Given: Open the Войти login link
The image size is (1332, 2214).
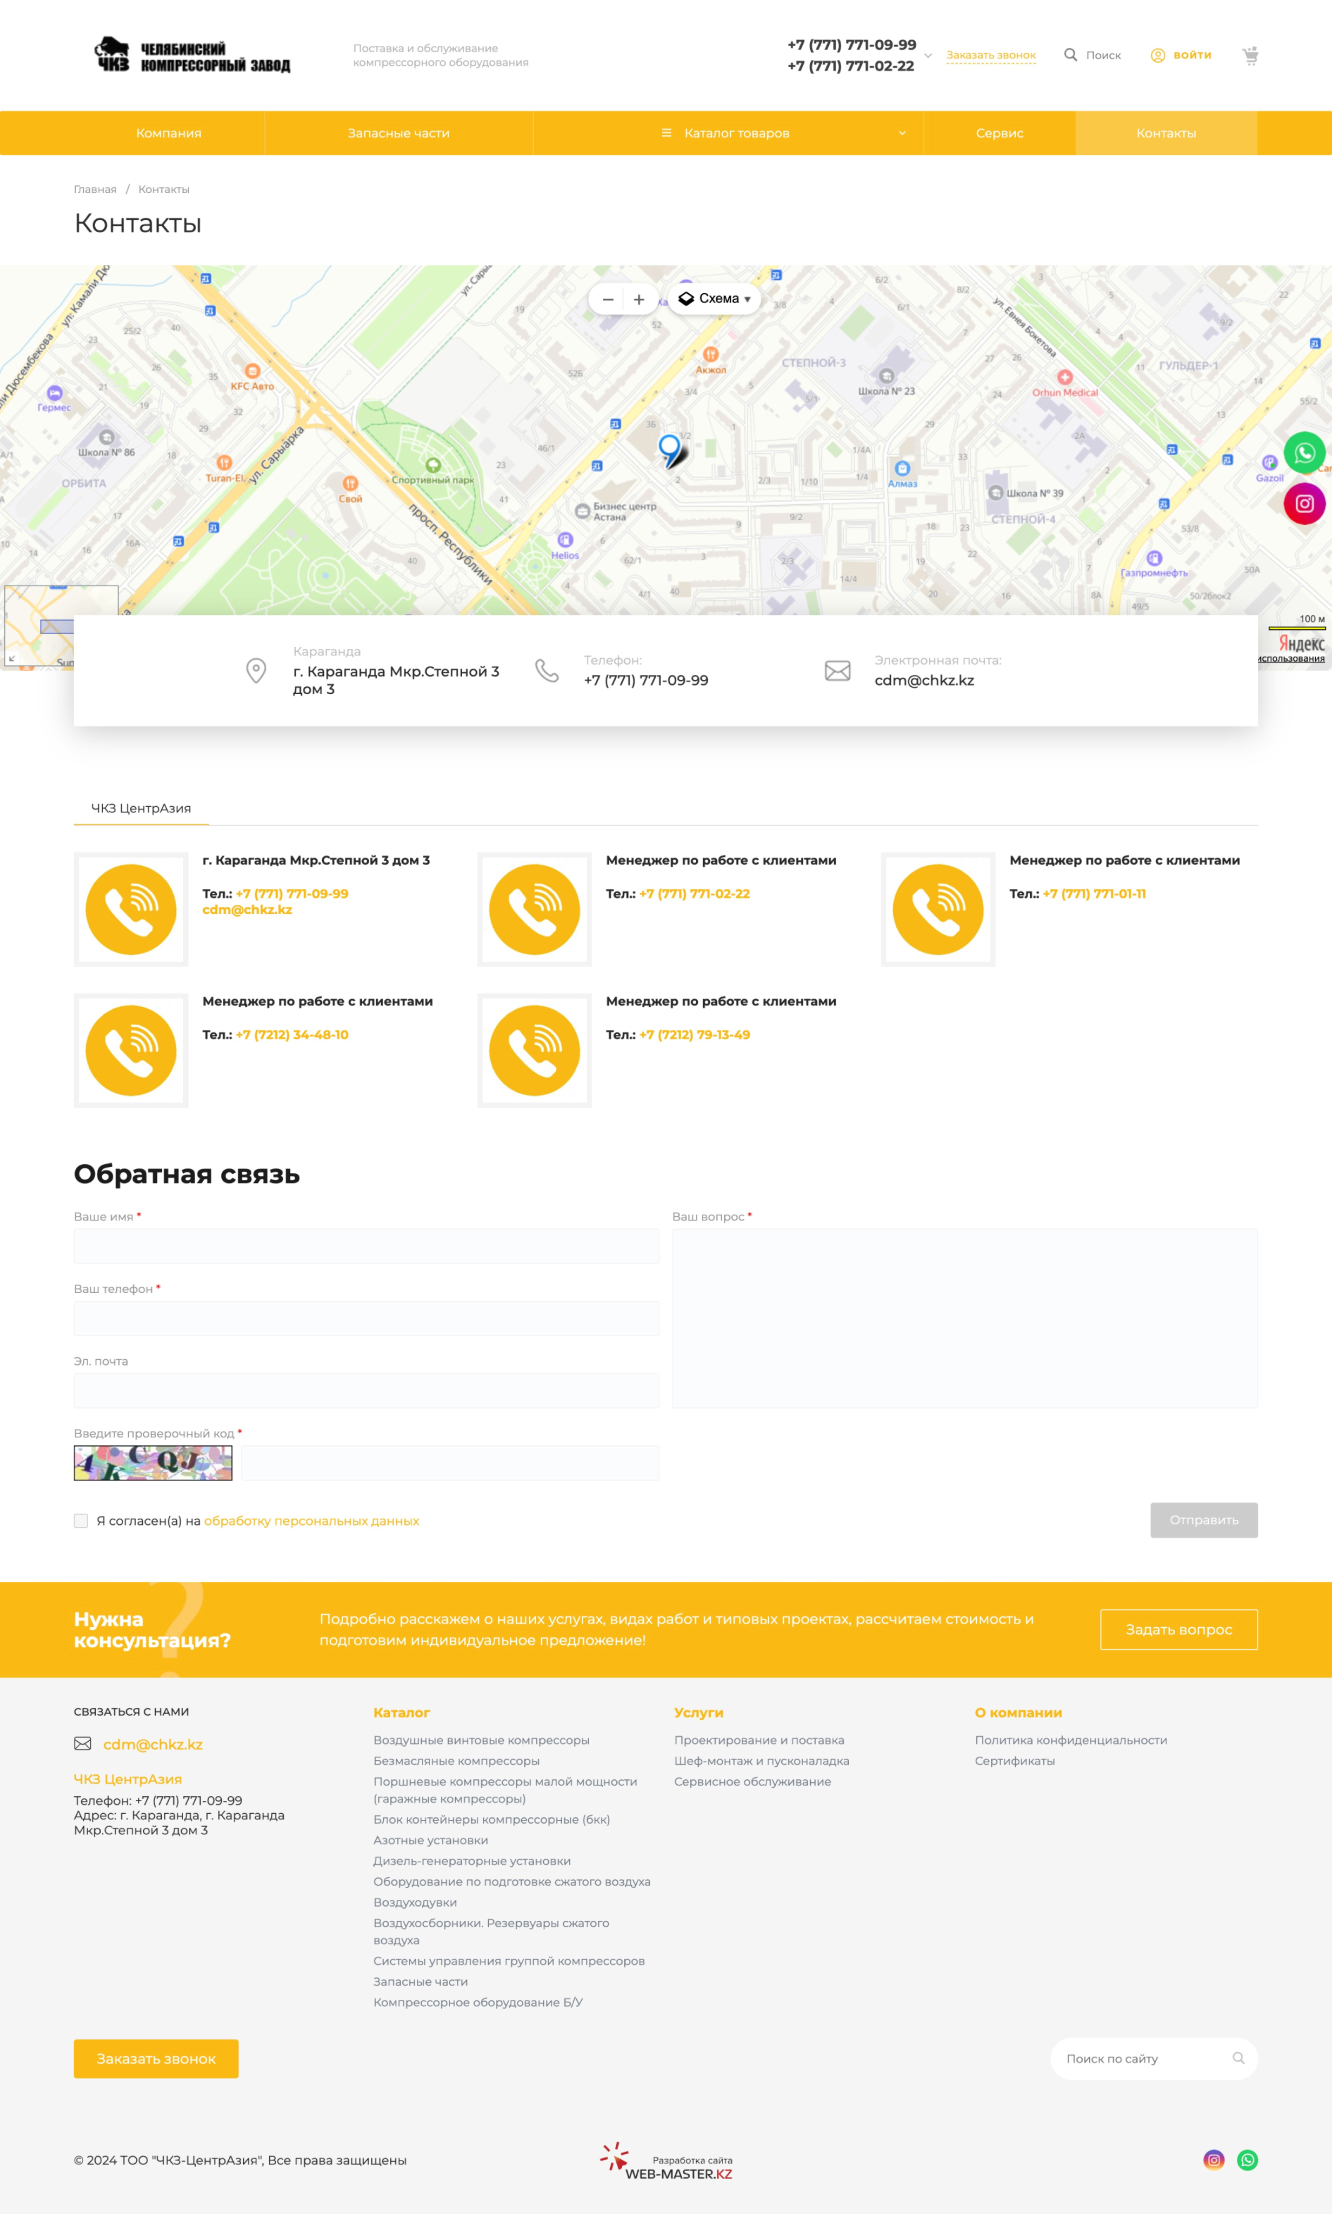Looking at the screenshot, I should pos(1182,55).
